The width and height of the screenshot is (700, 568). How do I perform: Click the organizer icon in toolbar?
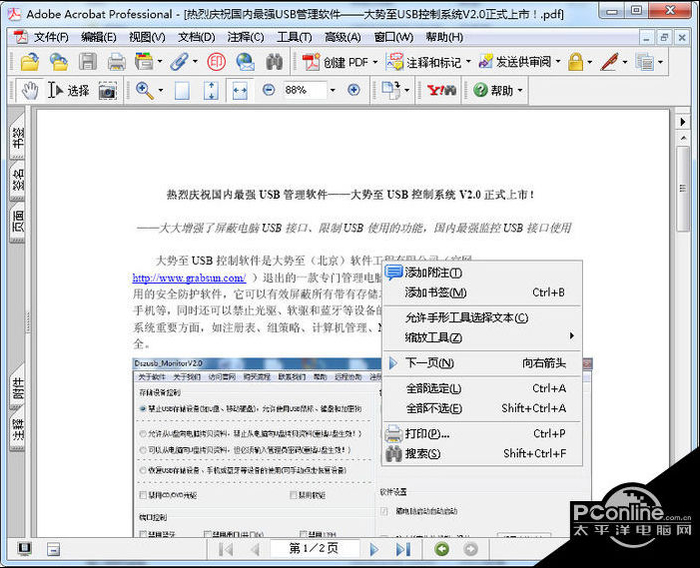[144, 62]
